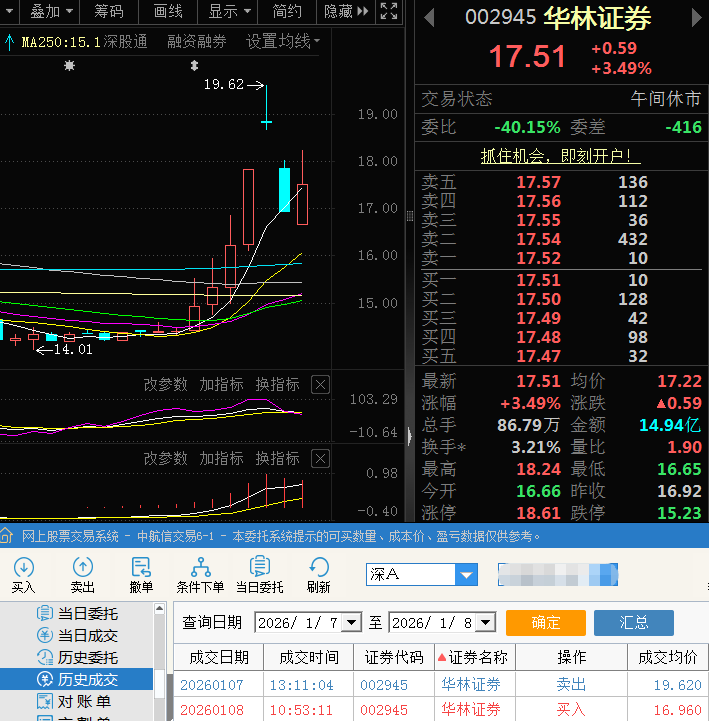The height and width of the screenshot is (721, 709).
Task: Click the panel splitter handle beside chart
Action: pos(410,216)
